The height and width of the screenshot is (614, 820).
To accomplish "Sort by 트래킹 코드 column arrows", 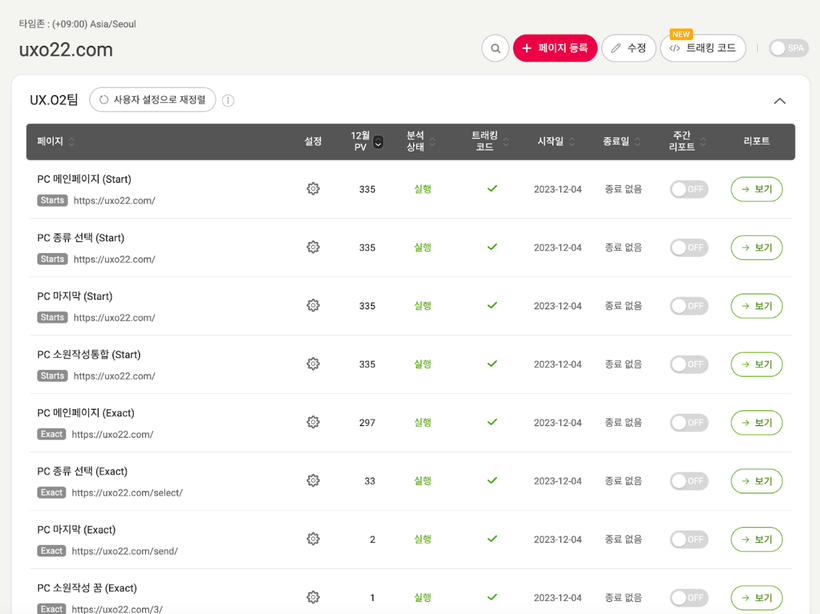I will pos(506,141).
